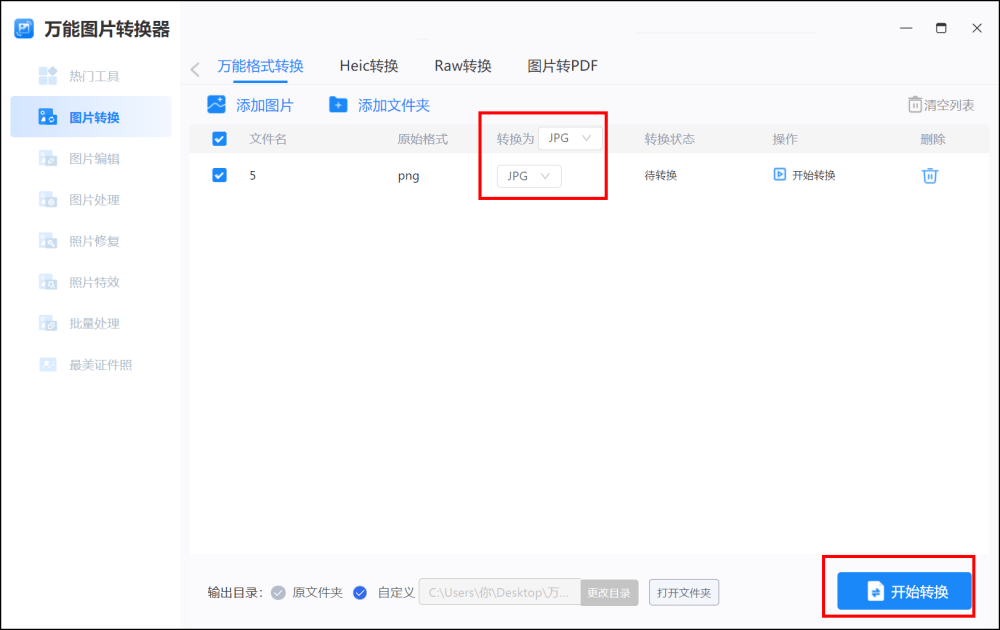Go back with the left chevron arrow
Screen dimensions: 1000x630
point(195,69)
